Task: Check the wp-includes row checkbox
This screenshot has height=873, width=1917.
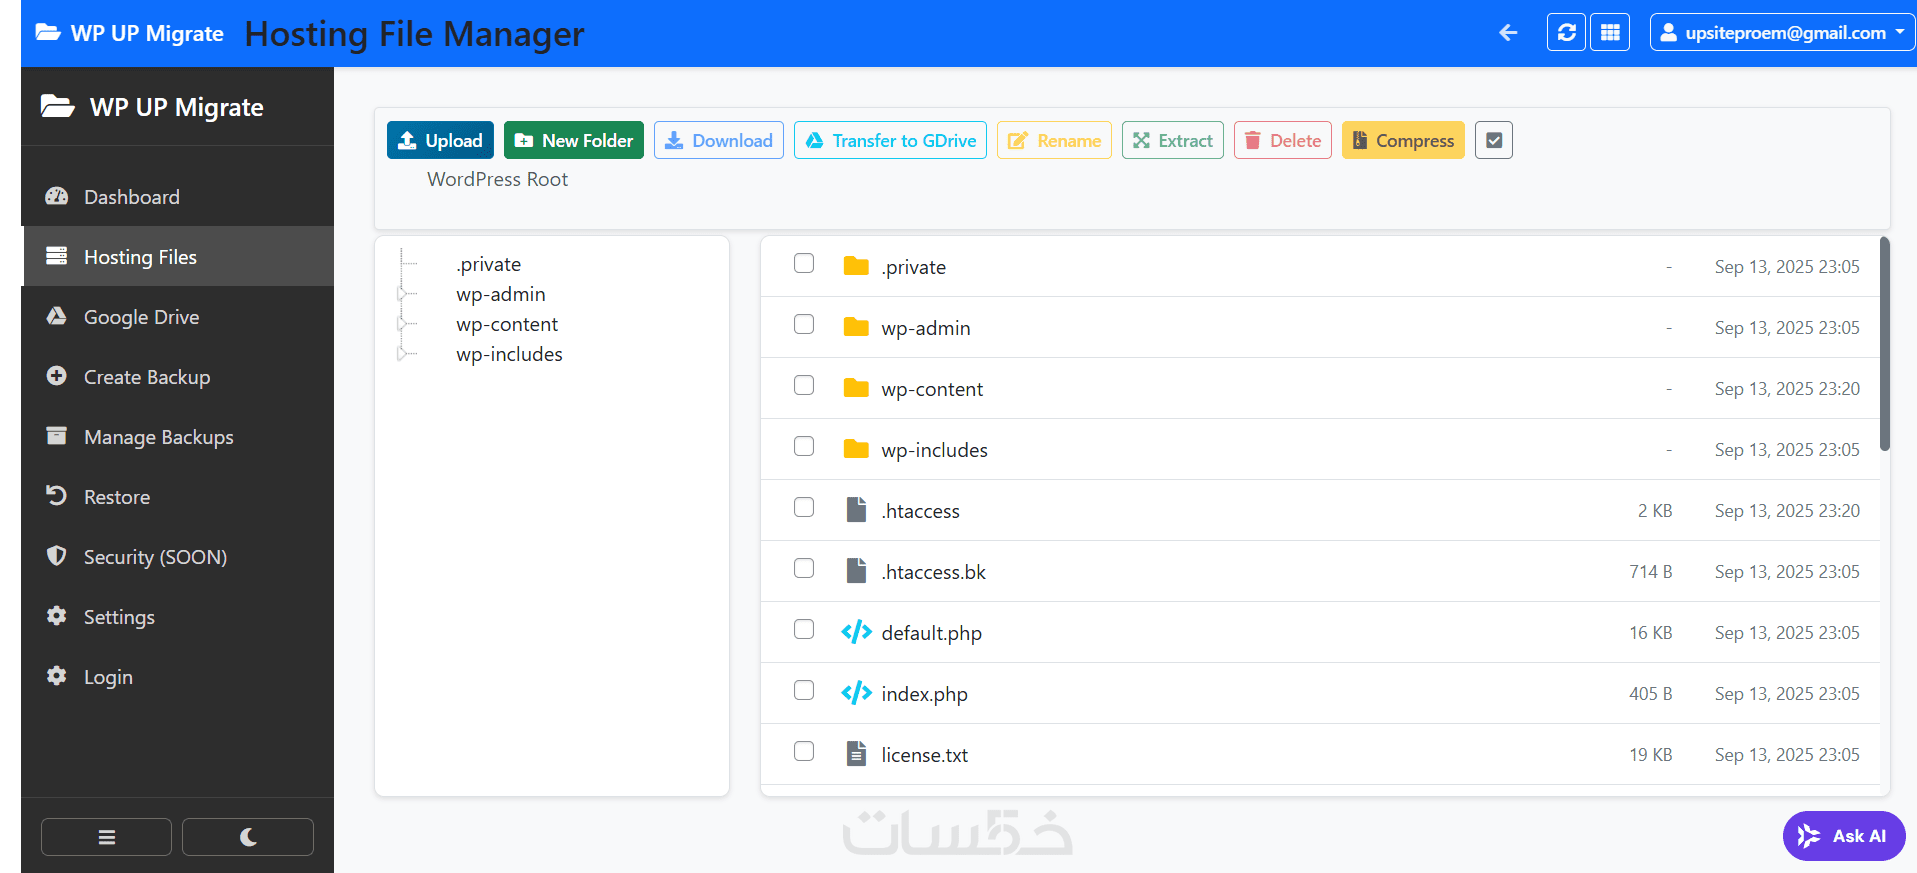Action: (x=804, y=446)
